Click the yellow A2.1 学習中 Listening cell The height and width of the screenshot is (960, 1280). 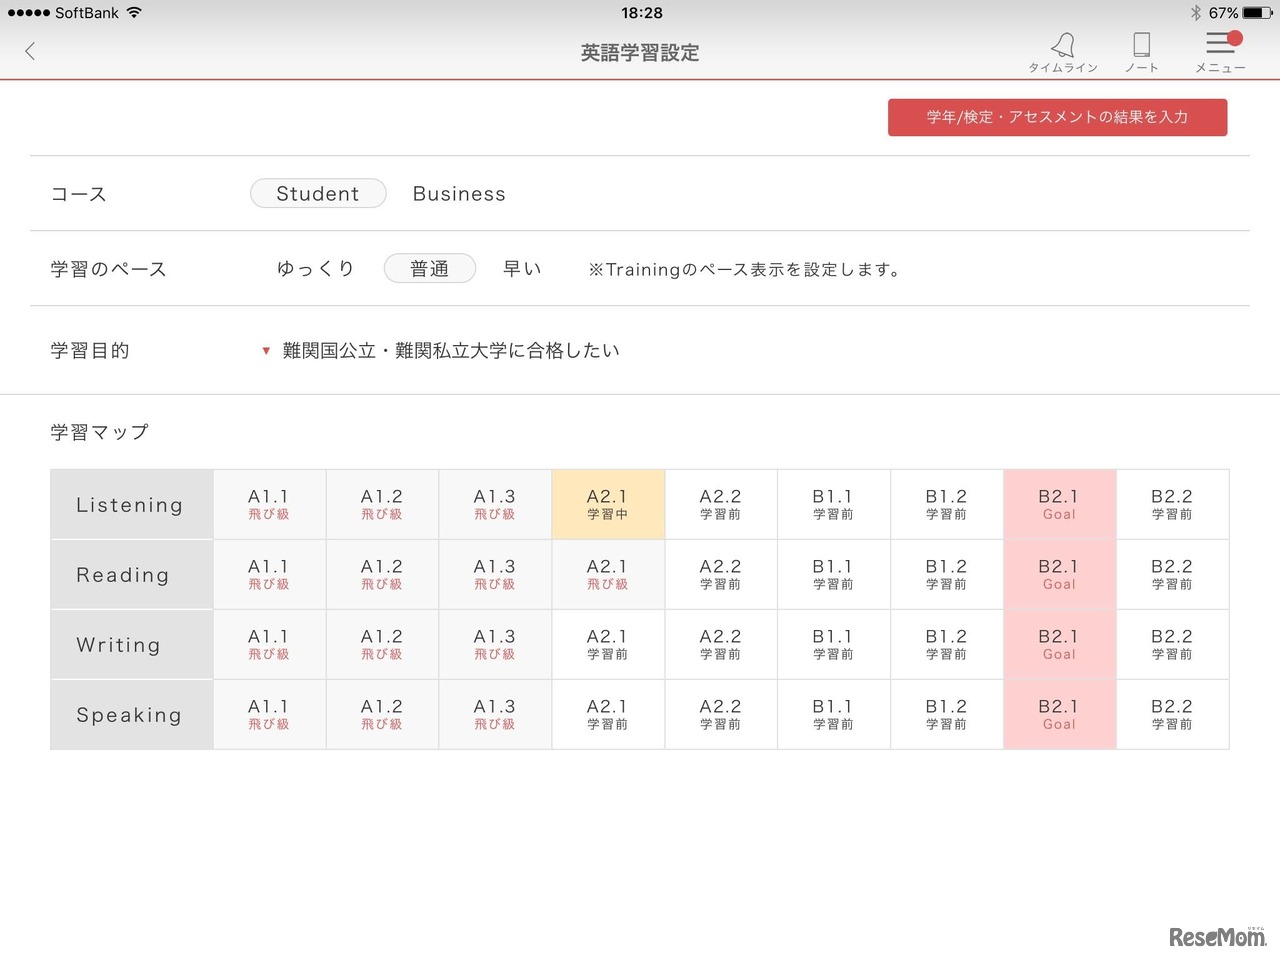607,504
